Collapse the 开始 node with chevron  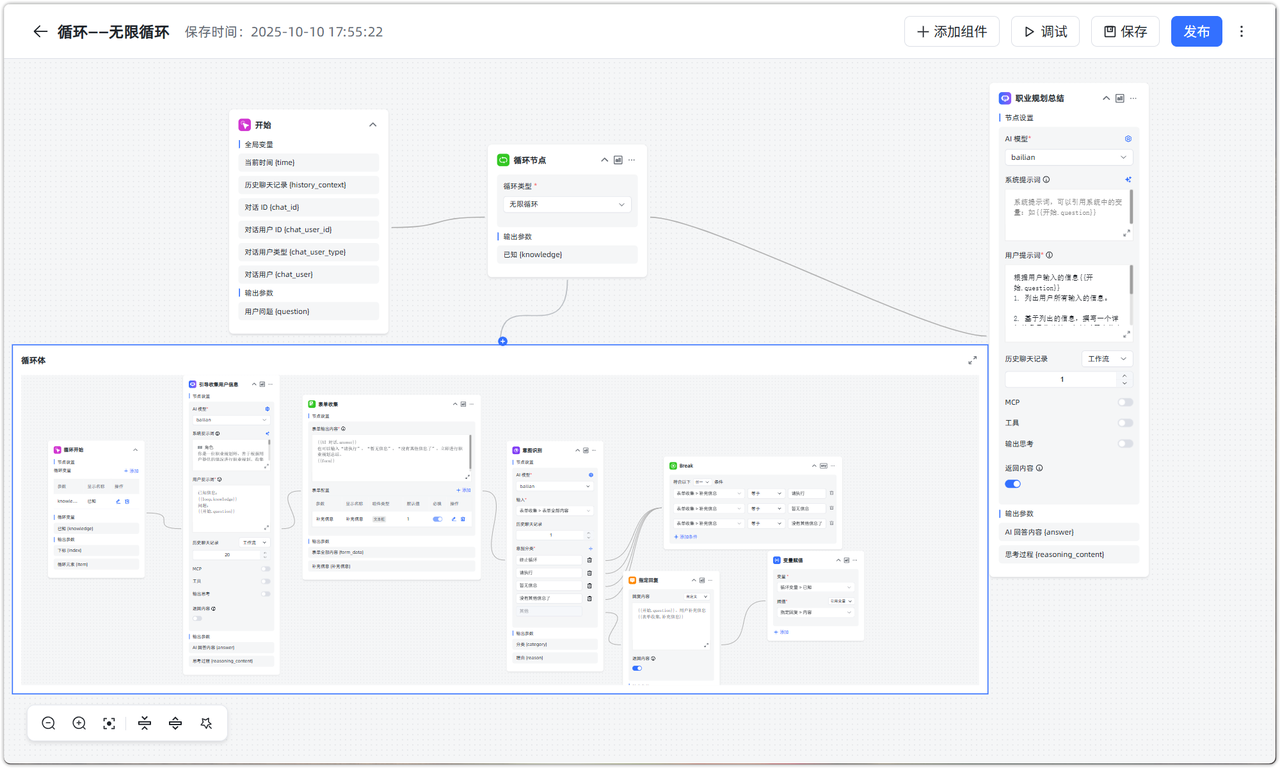point(373,125)
